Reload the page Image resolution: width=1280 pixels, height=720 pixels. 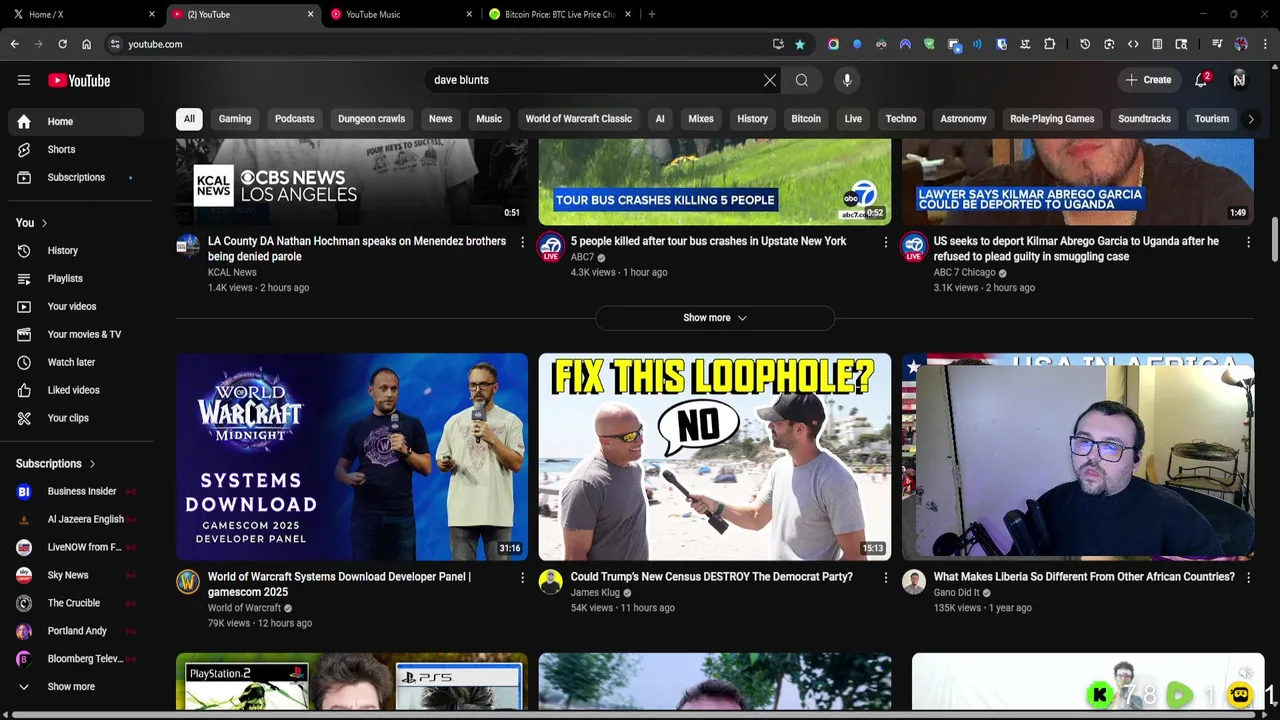point(62,44)
